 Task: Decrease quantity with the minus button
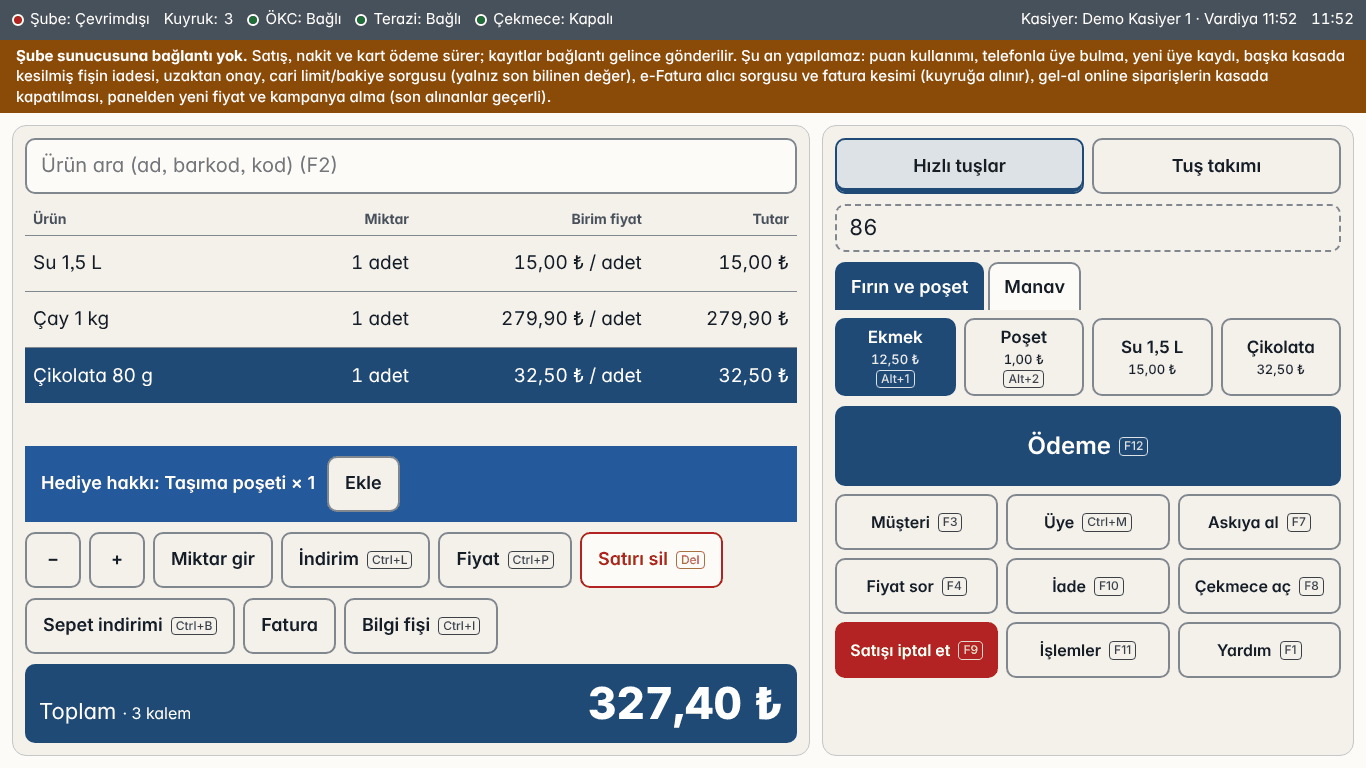tap(53, 560)
